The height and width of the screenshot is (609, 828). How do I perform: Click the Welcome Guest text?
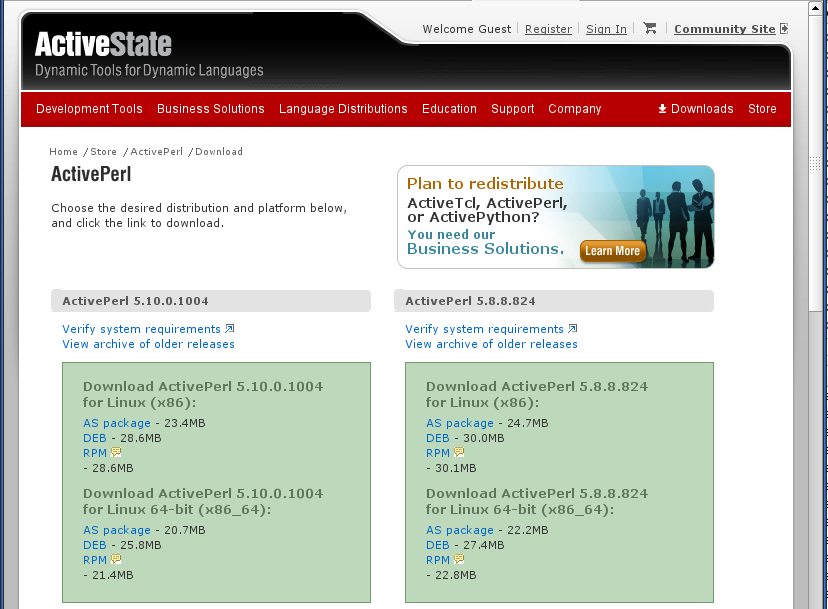[466, 29]
